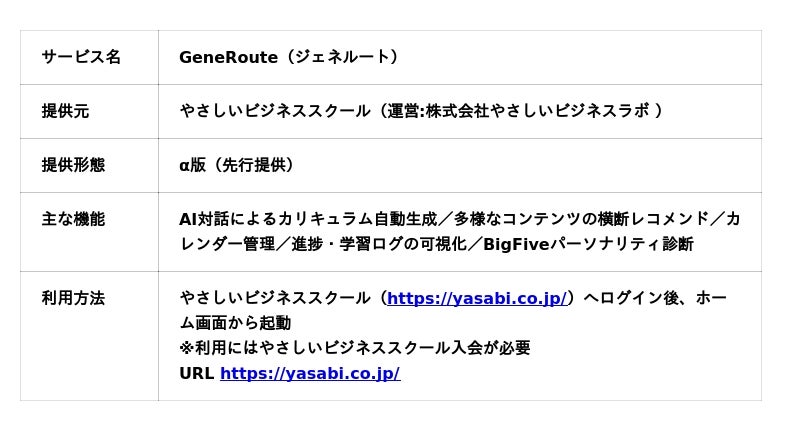Select the '利用方法' row label

pyautogui.click(x=73, y=298)
